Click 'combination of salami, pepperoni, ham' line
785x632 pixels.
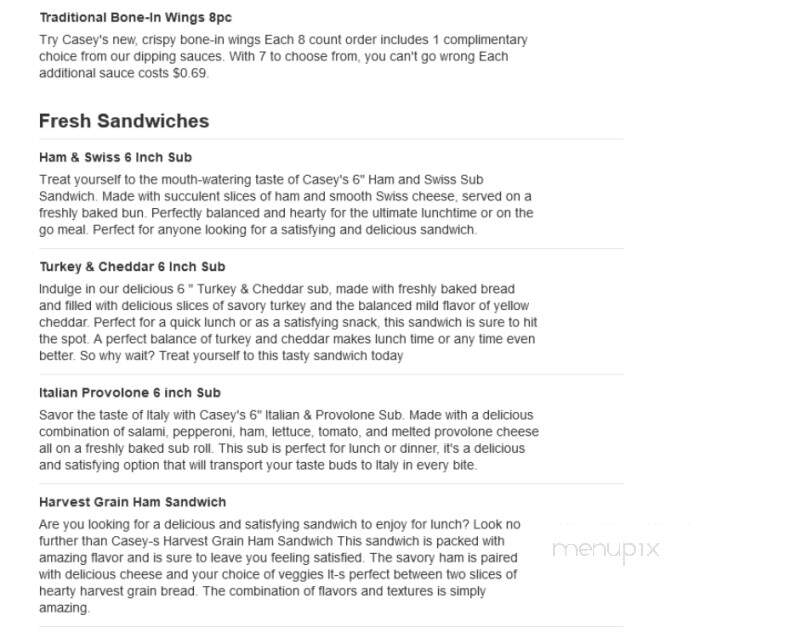(289, 432)
